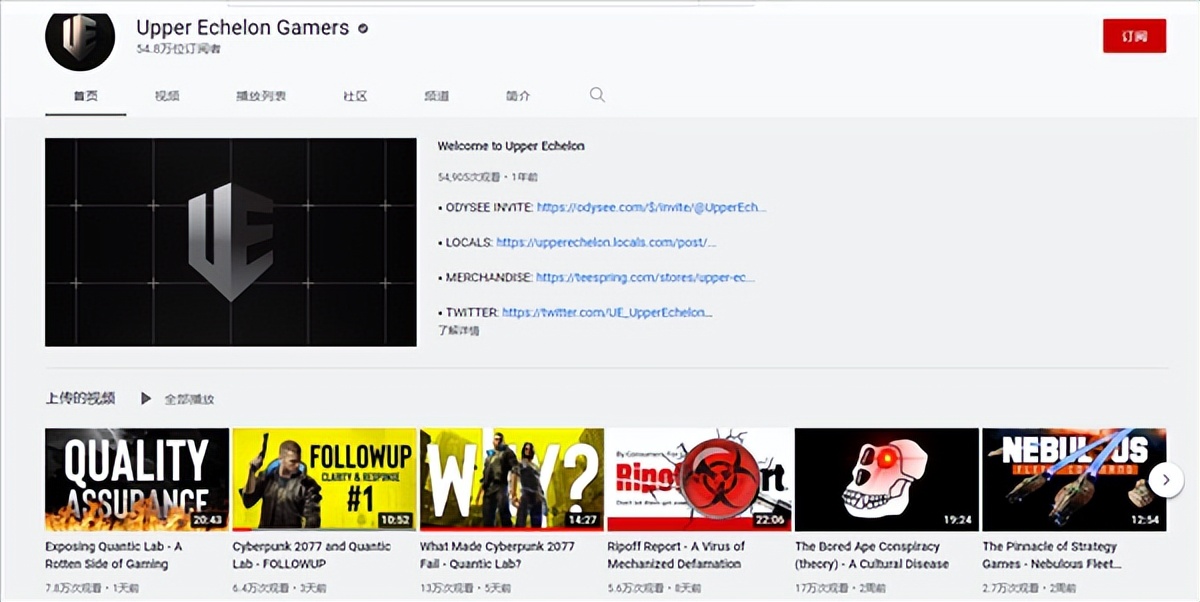This screenshot has height=602, width=1200.
Task: Click the 全部播放 play all label
Action: 189,399
